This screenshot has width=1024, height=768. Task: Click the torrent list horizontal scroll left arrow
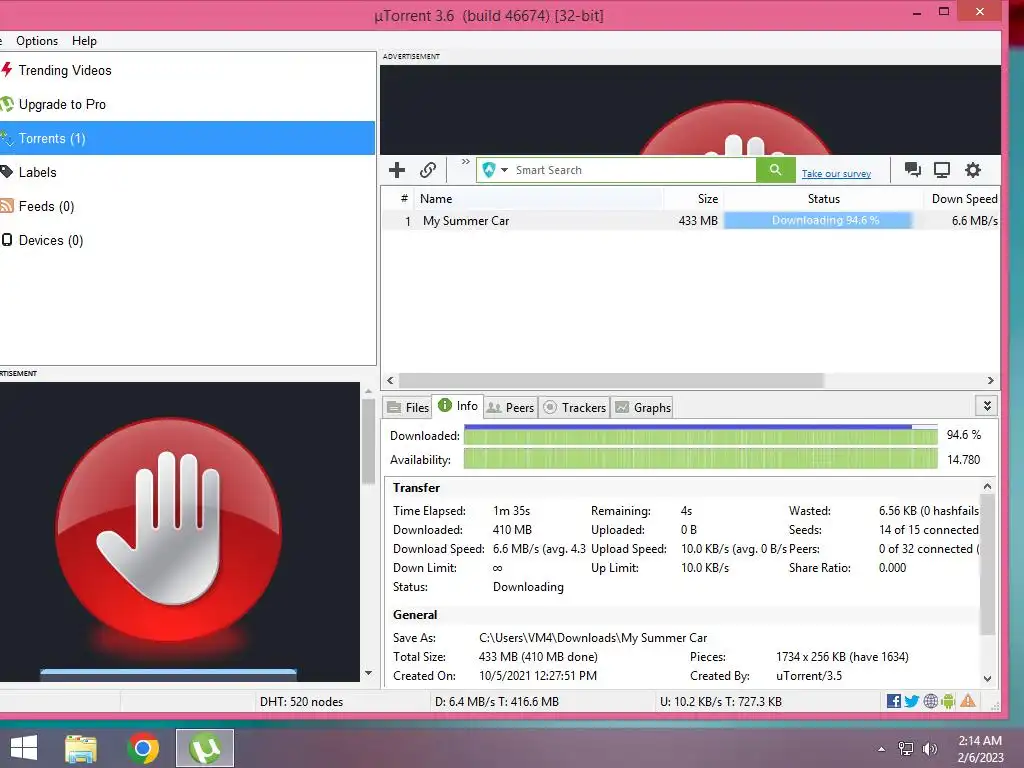(391, 380)
